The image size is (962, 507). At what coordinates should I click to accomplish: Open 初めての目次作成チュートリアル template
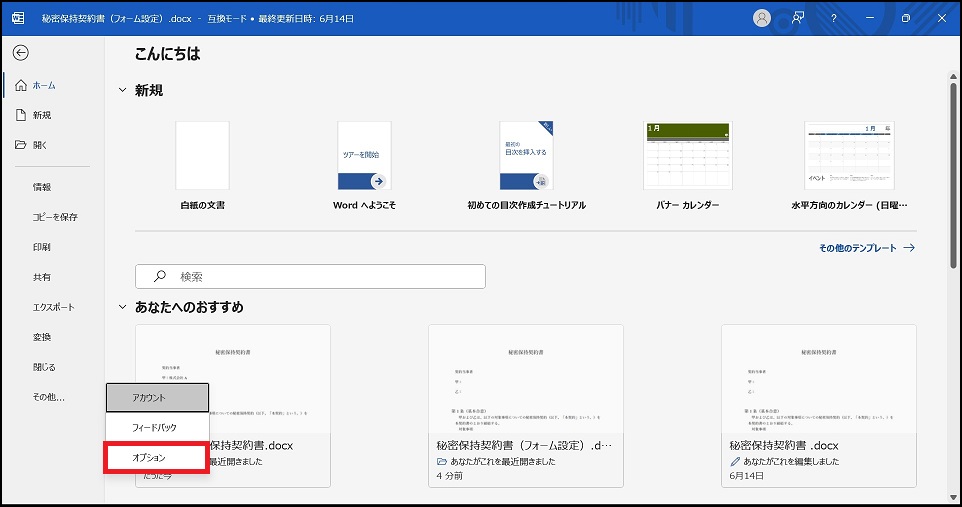coord(526,165)
